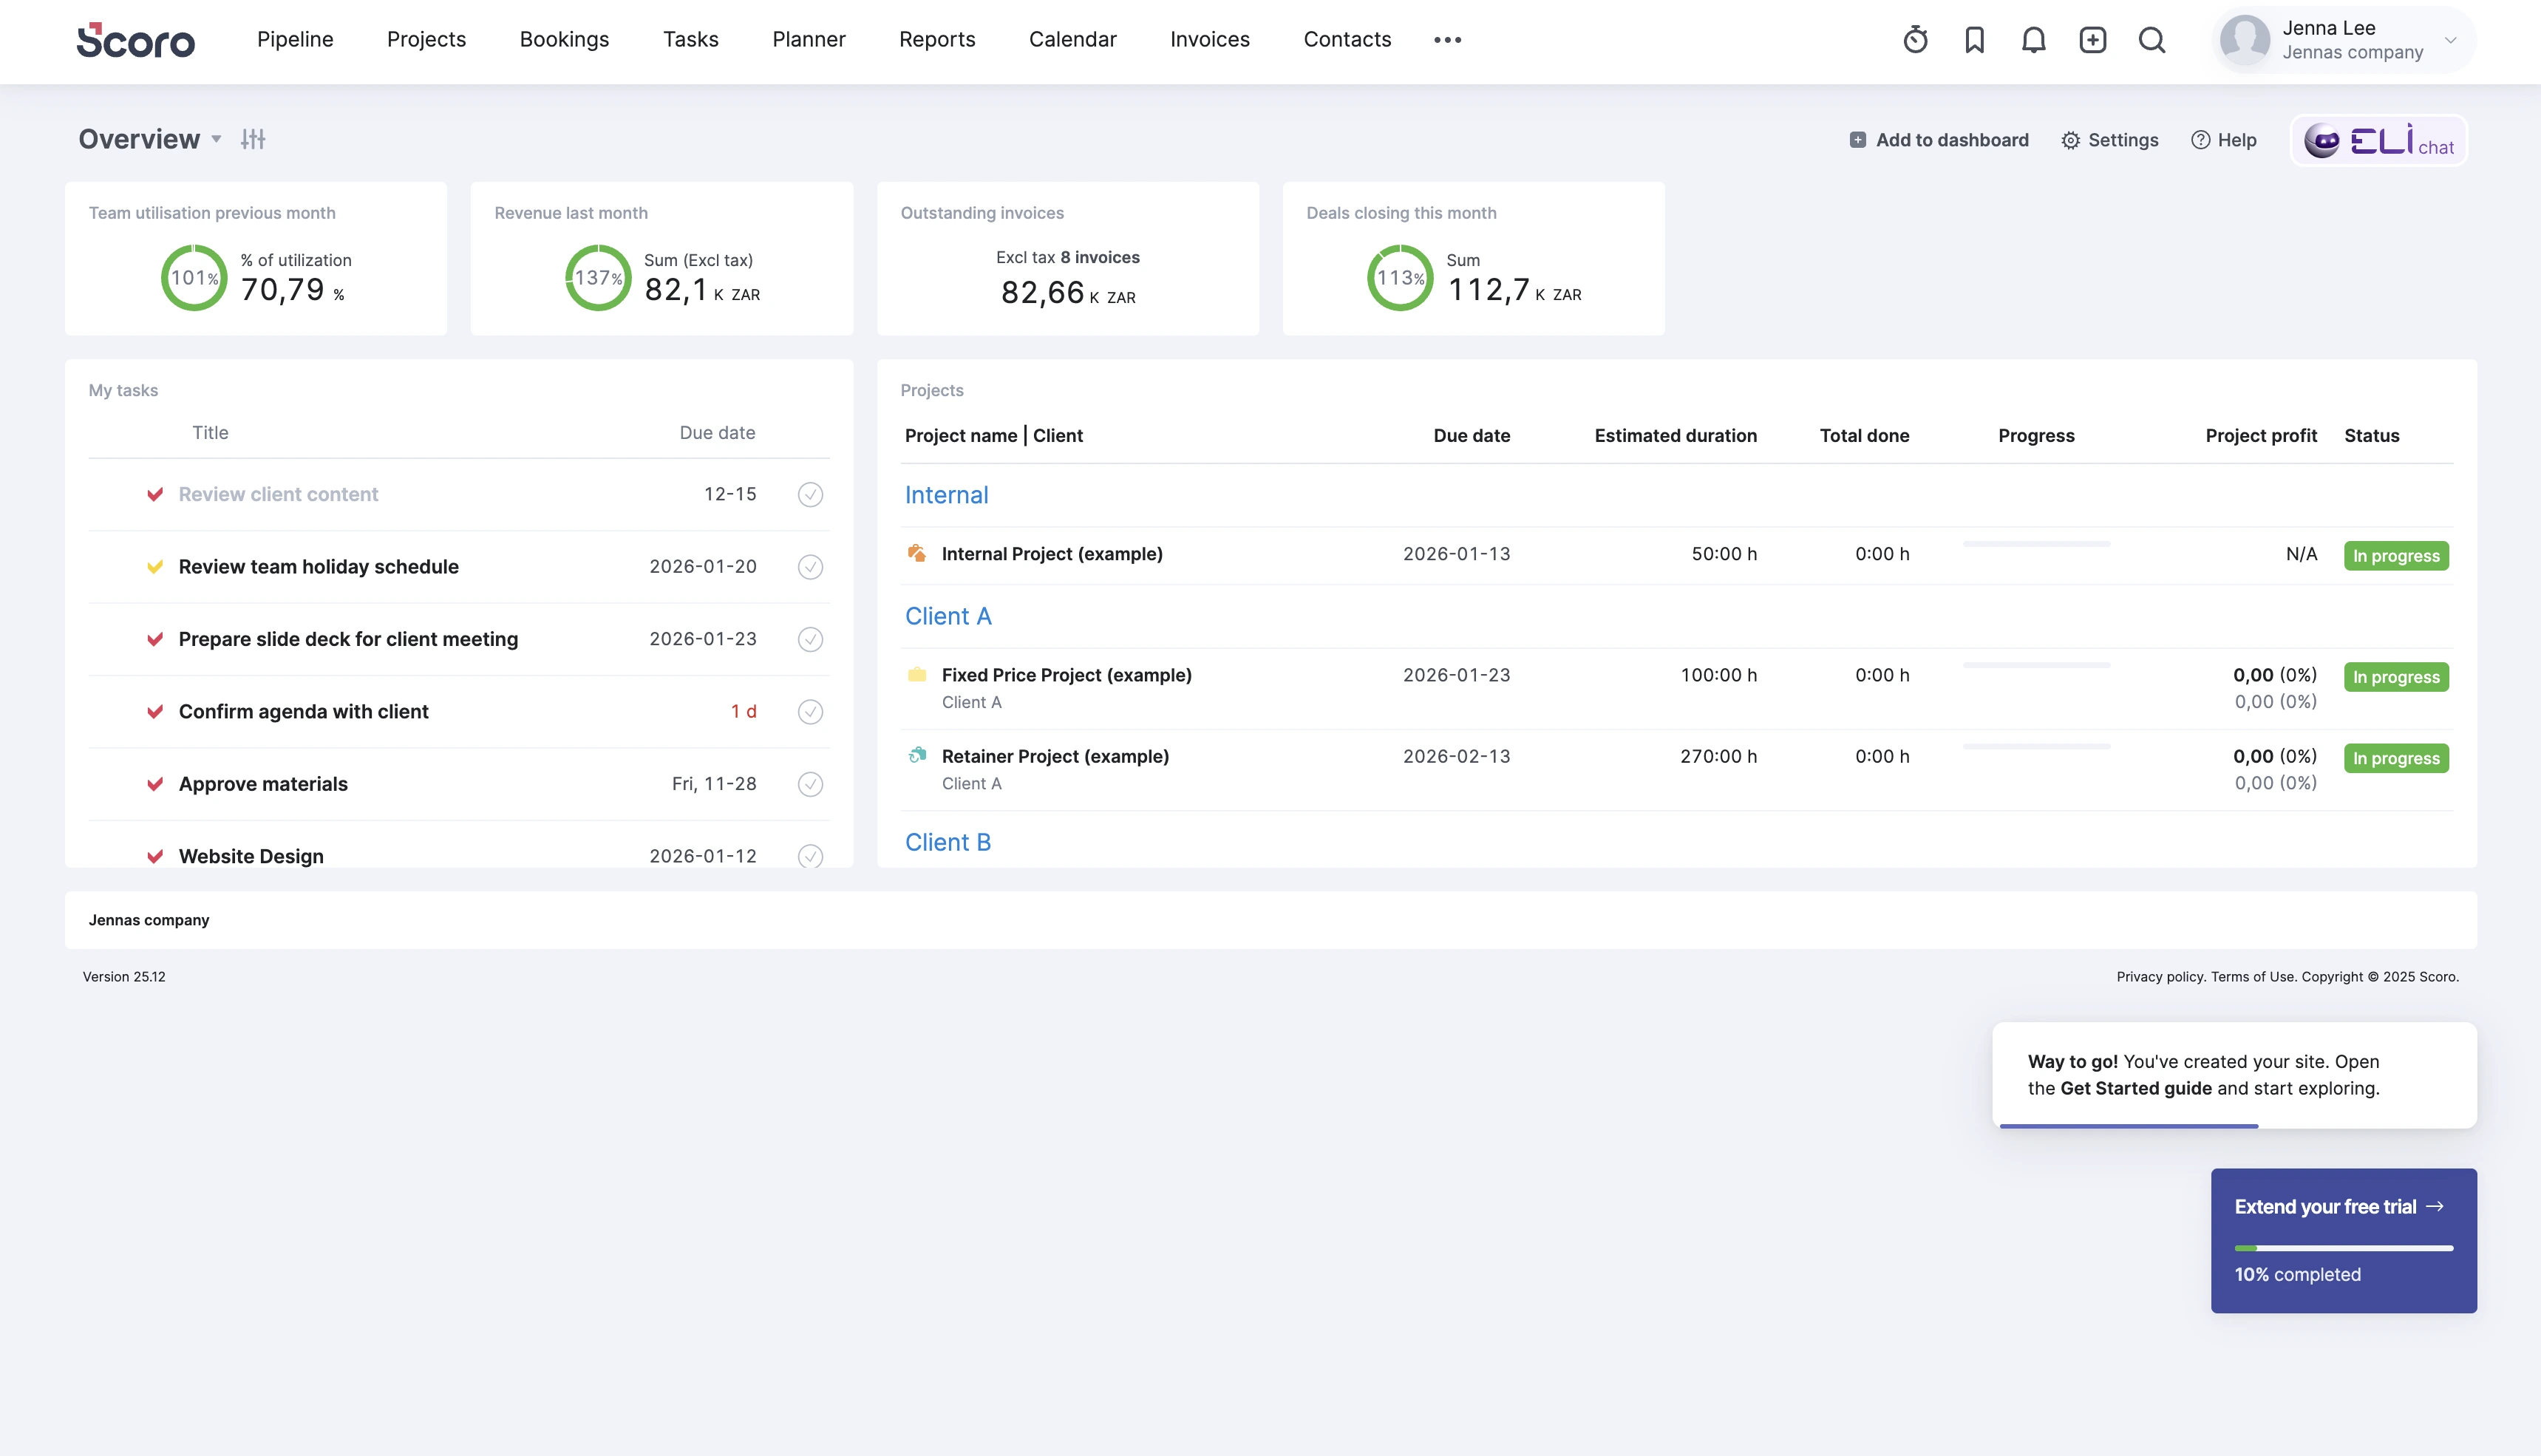This screenshot has width=2541, height=1456.
Task: Go to the Pipeline menu
Action: (x=295, y=40)
